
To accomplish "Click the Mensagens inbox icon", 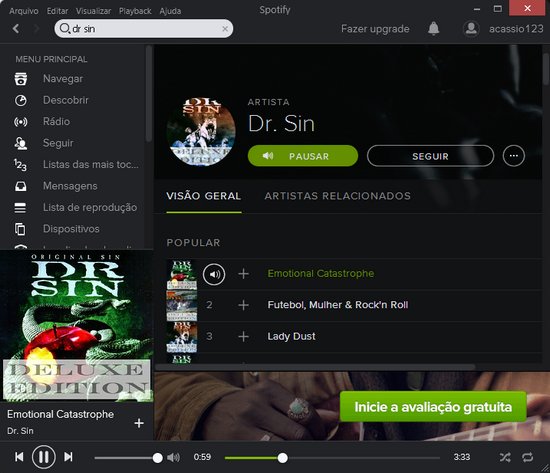I will pyautogui.click(x=20, y=186).
